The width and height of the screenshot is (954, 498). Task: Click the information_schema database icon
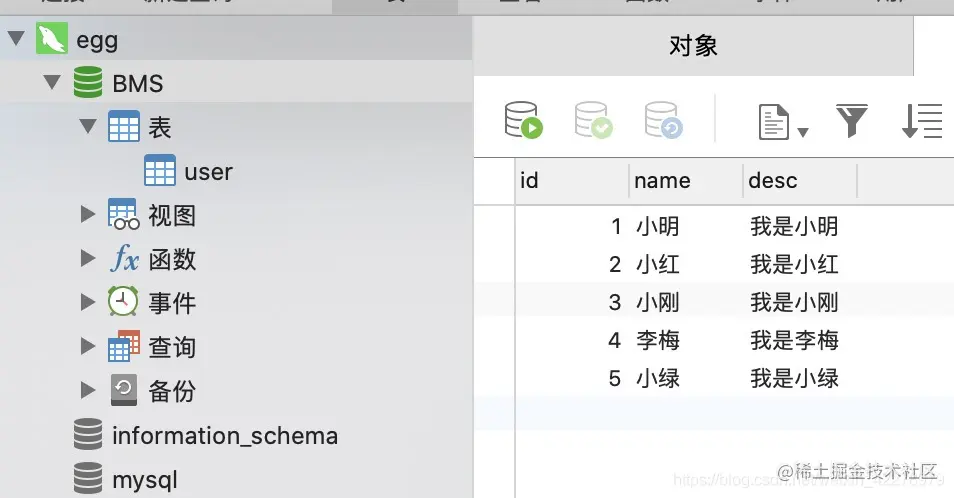[88, 434]
